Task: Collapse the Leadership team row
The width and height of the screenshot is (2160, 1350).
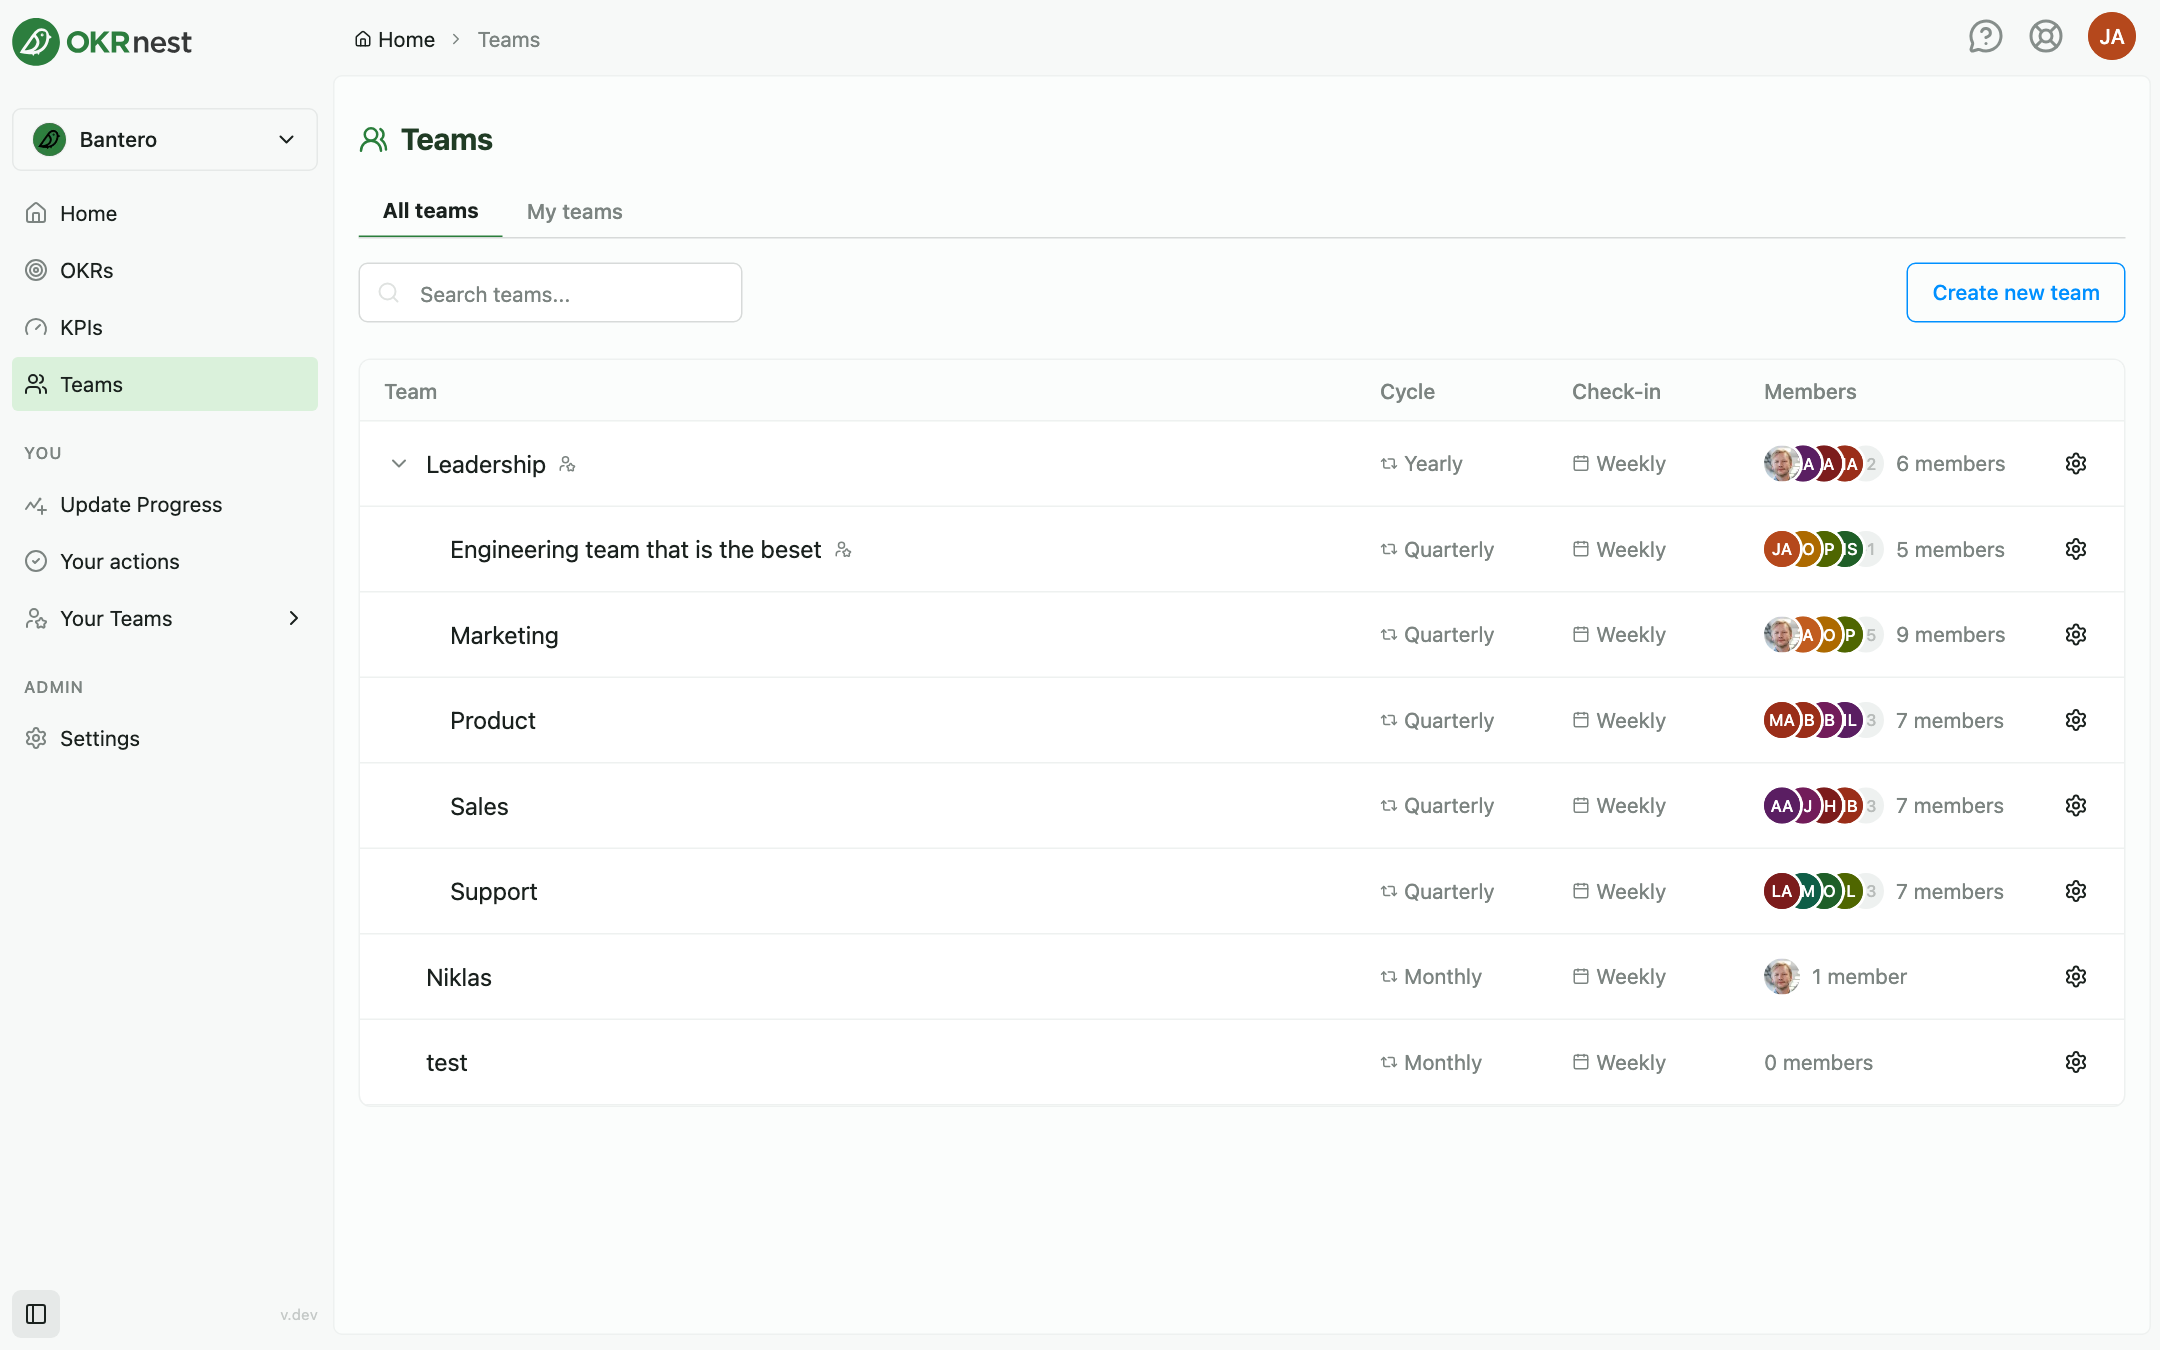Action: tap(399, 464)
